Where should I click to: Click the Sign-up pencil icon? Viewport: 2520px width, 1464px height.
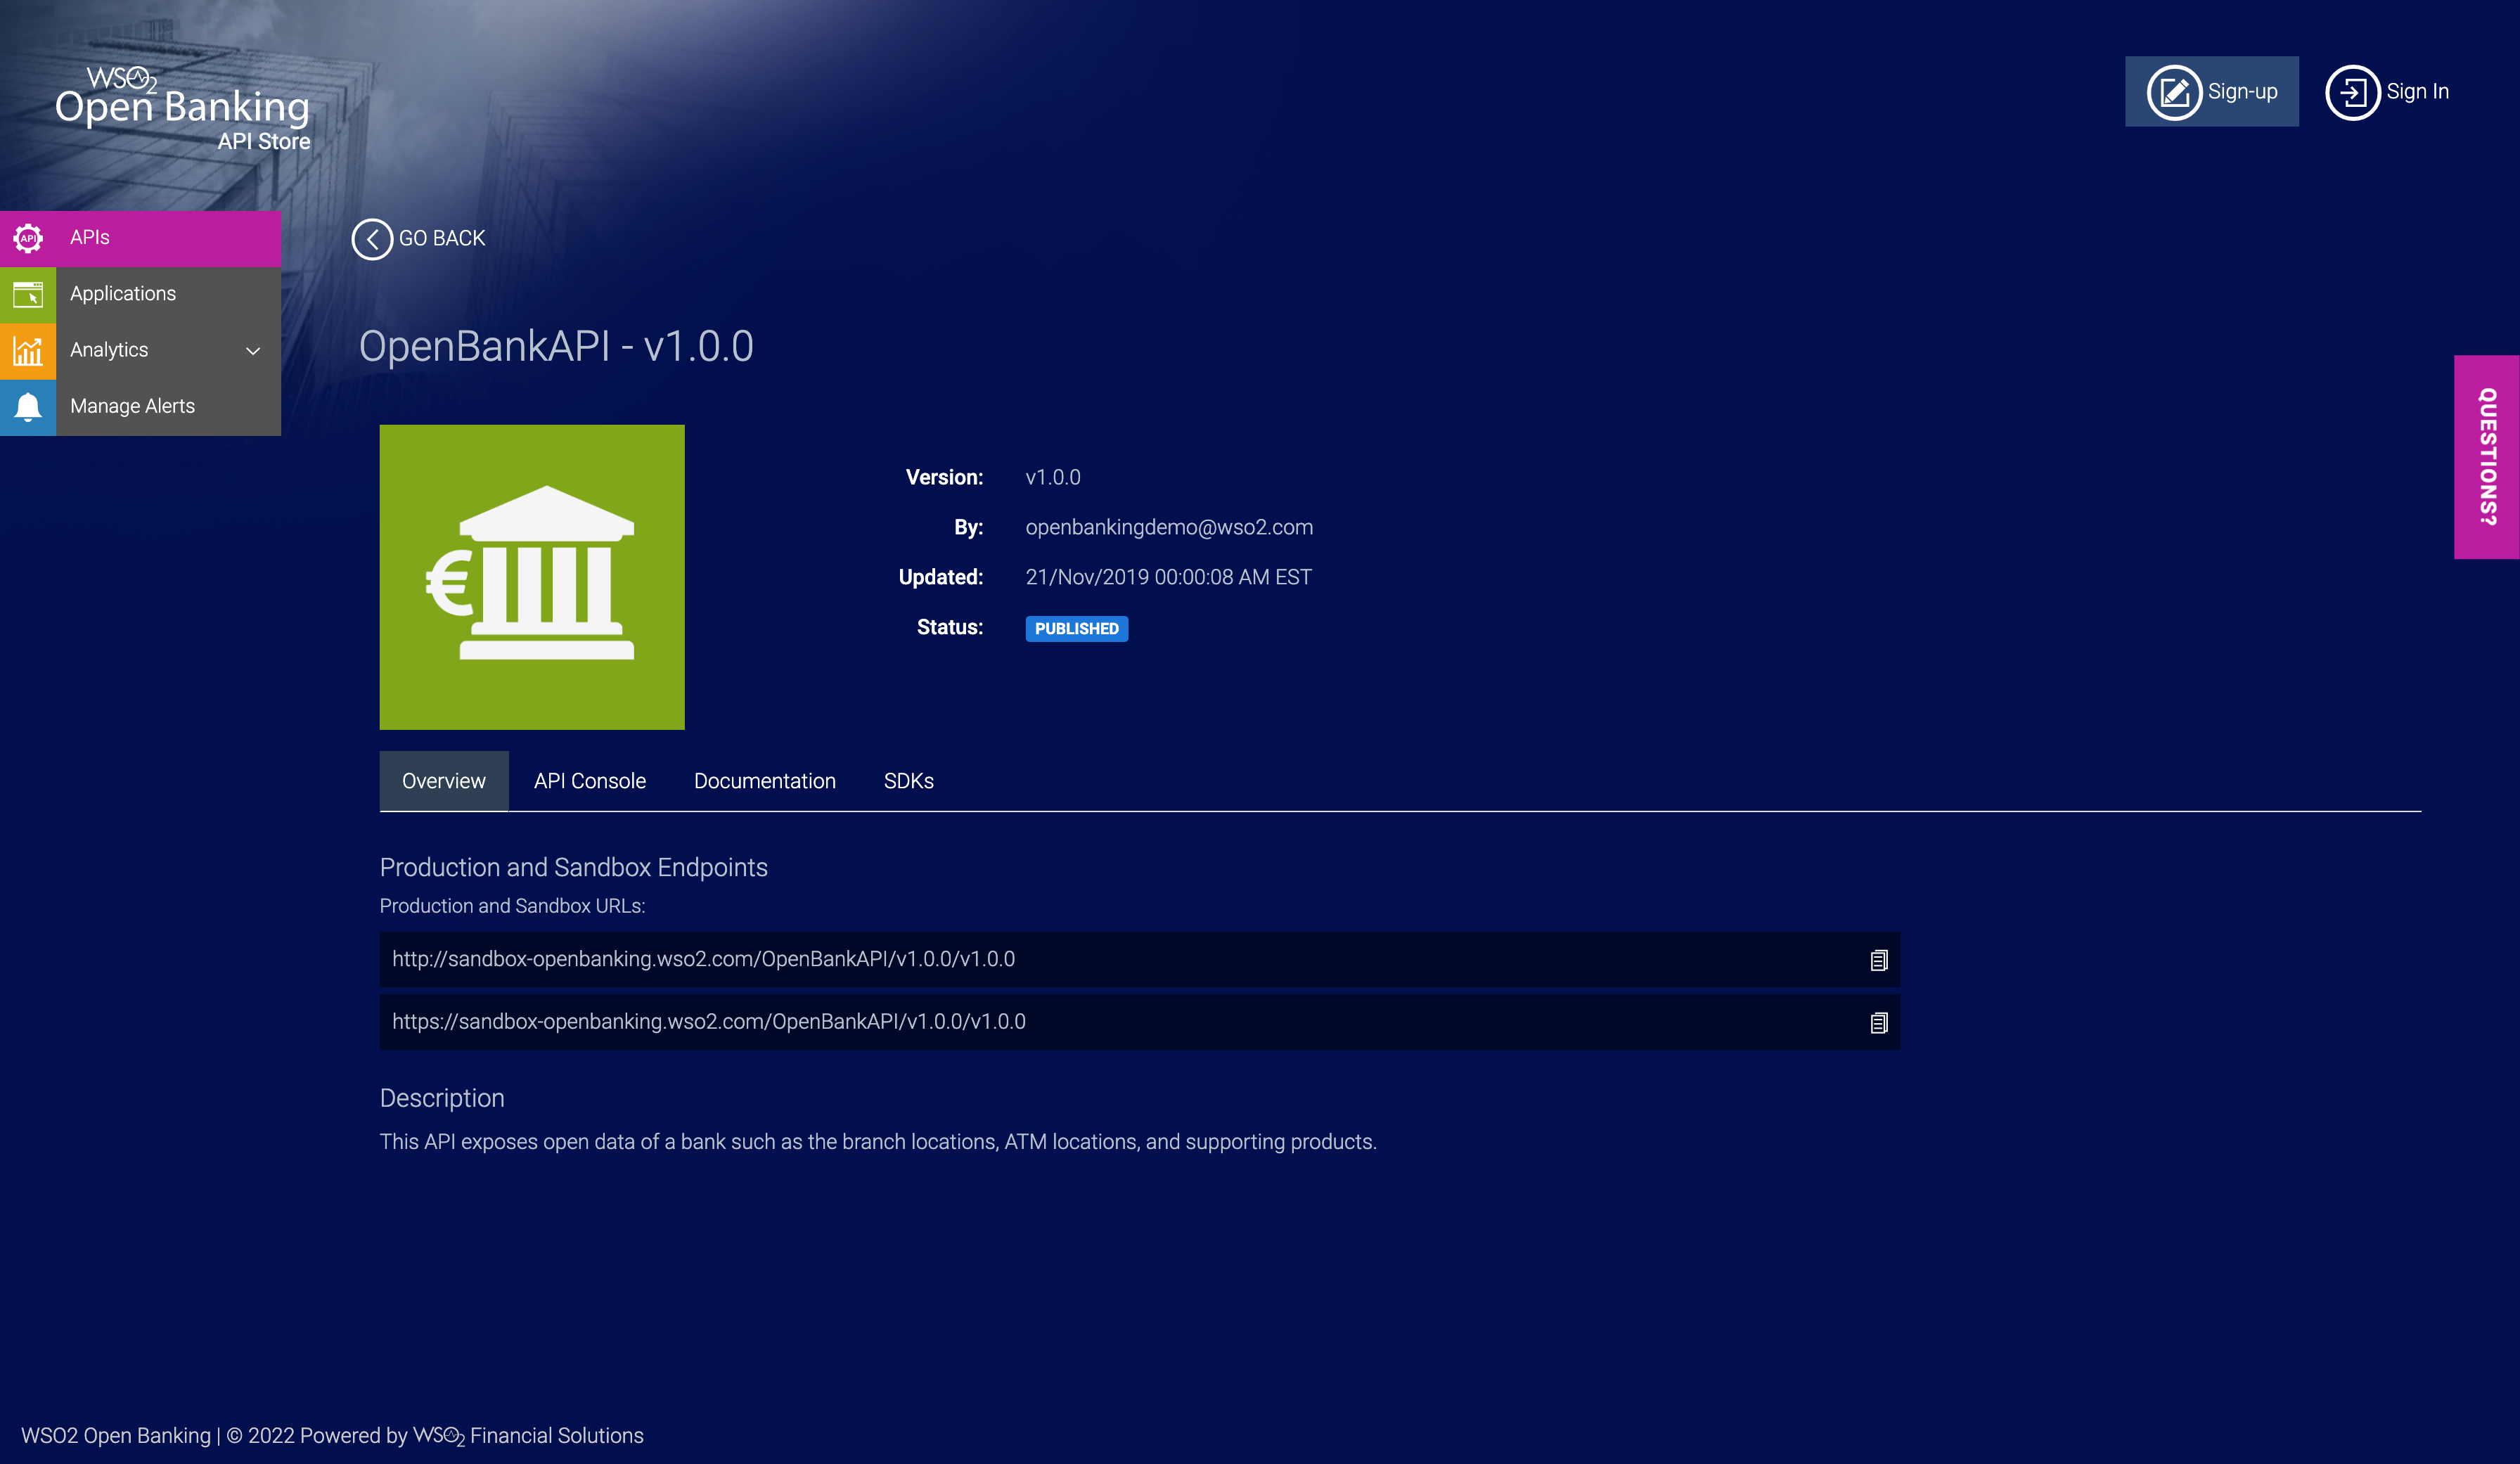point(2174,92)
